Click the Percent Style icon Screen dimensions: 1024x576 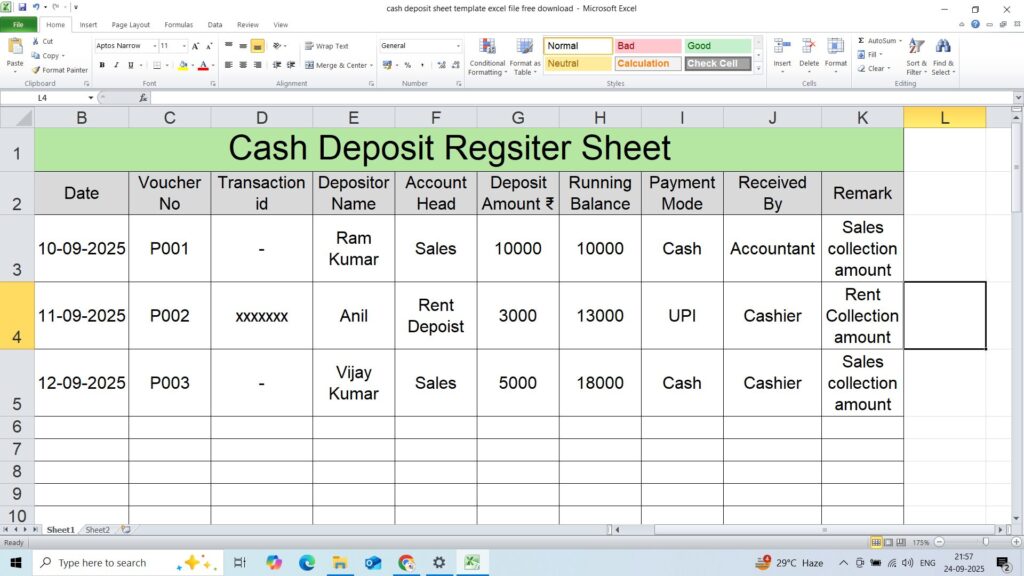point(407,65)
